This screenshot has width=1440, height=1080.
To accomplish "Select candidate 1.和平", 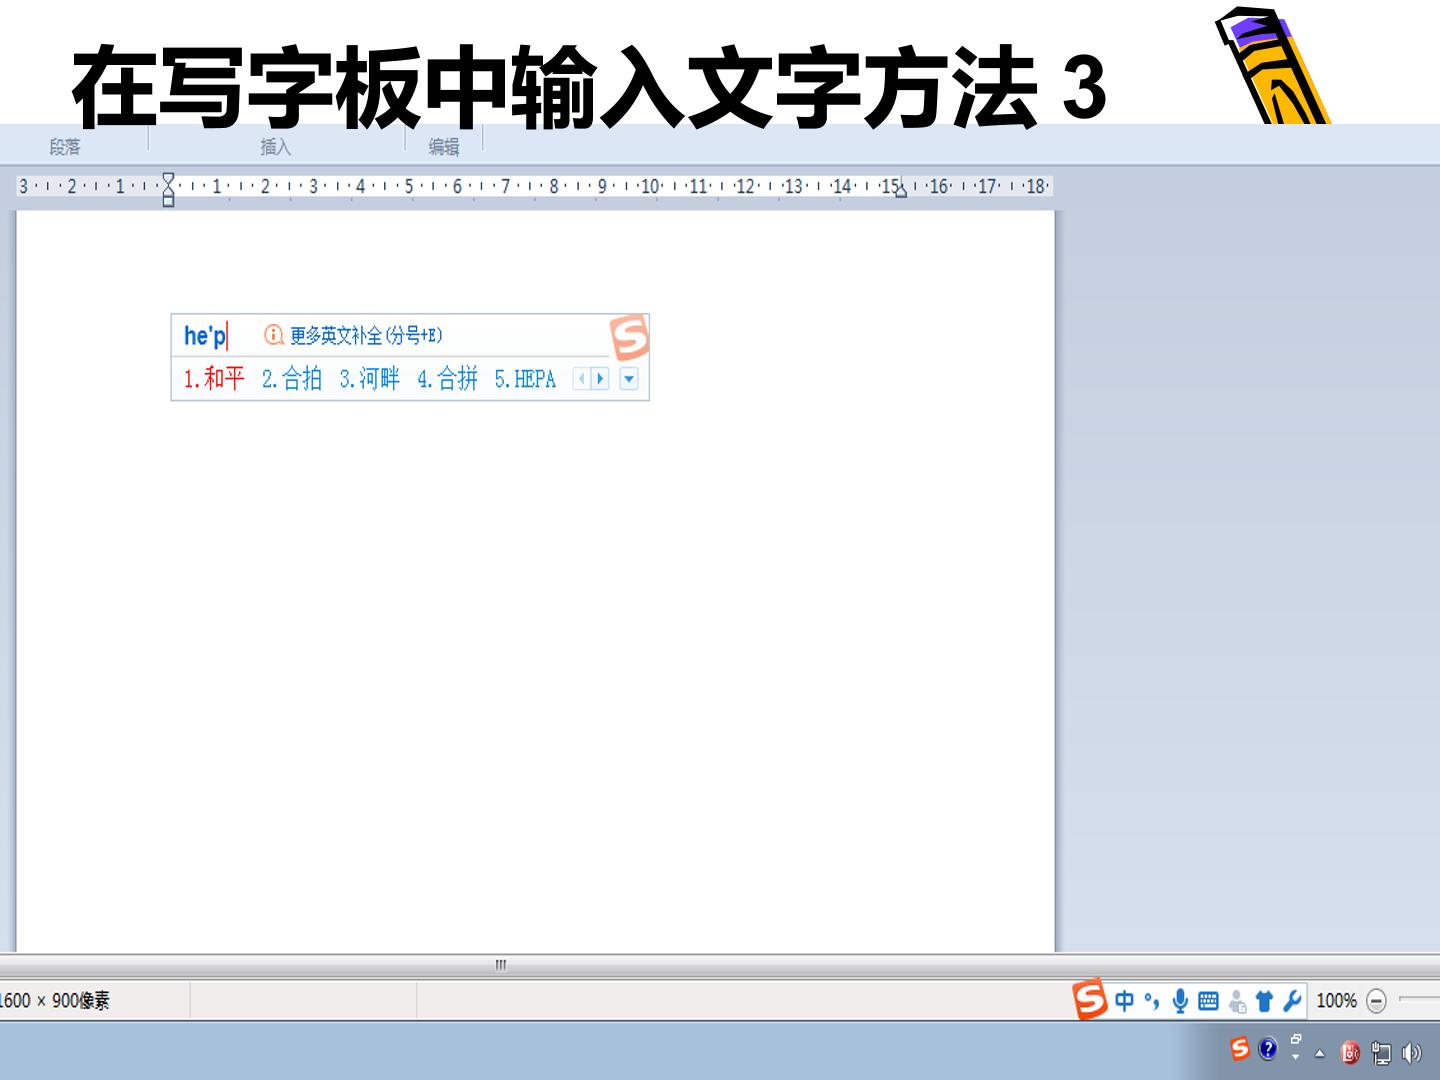I will (214, 378).
